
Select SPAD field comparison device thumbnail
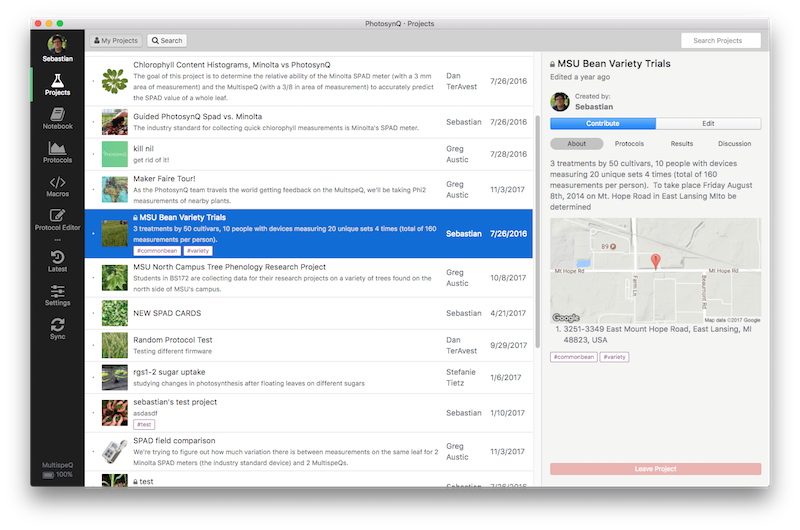114,451
